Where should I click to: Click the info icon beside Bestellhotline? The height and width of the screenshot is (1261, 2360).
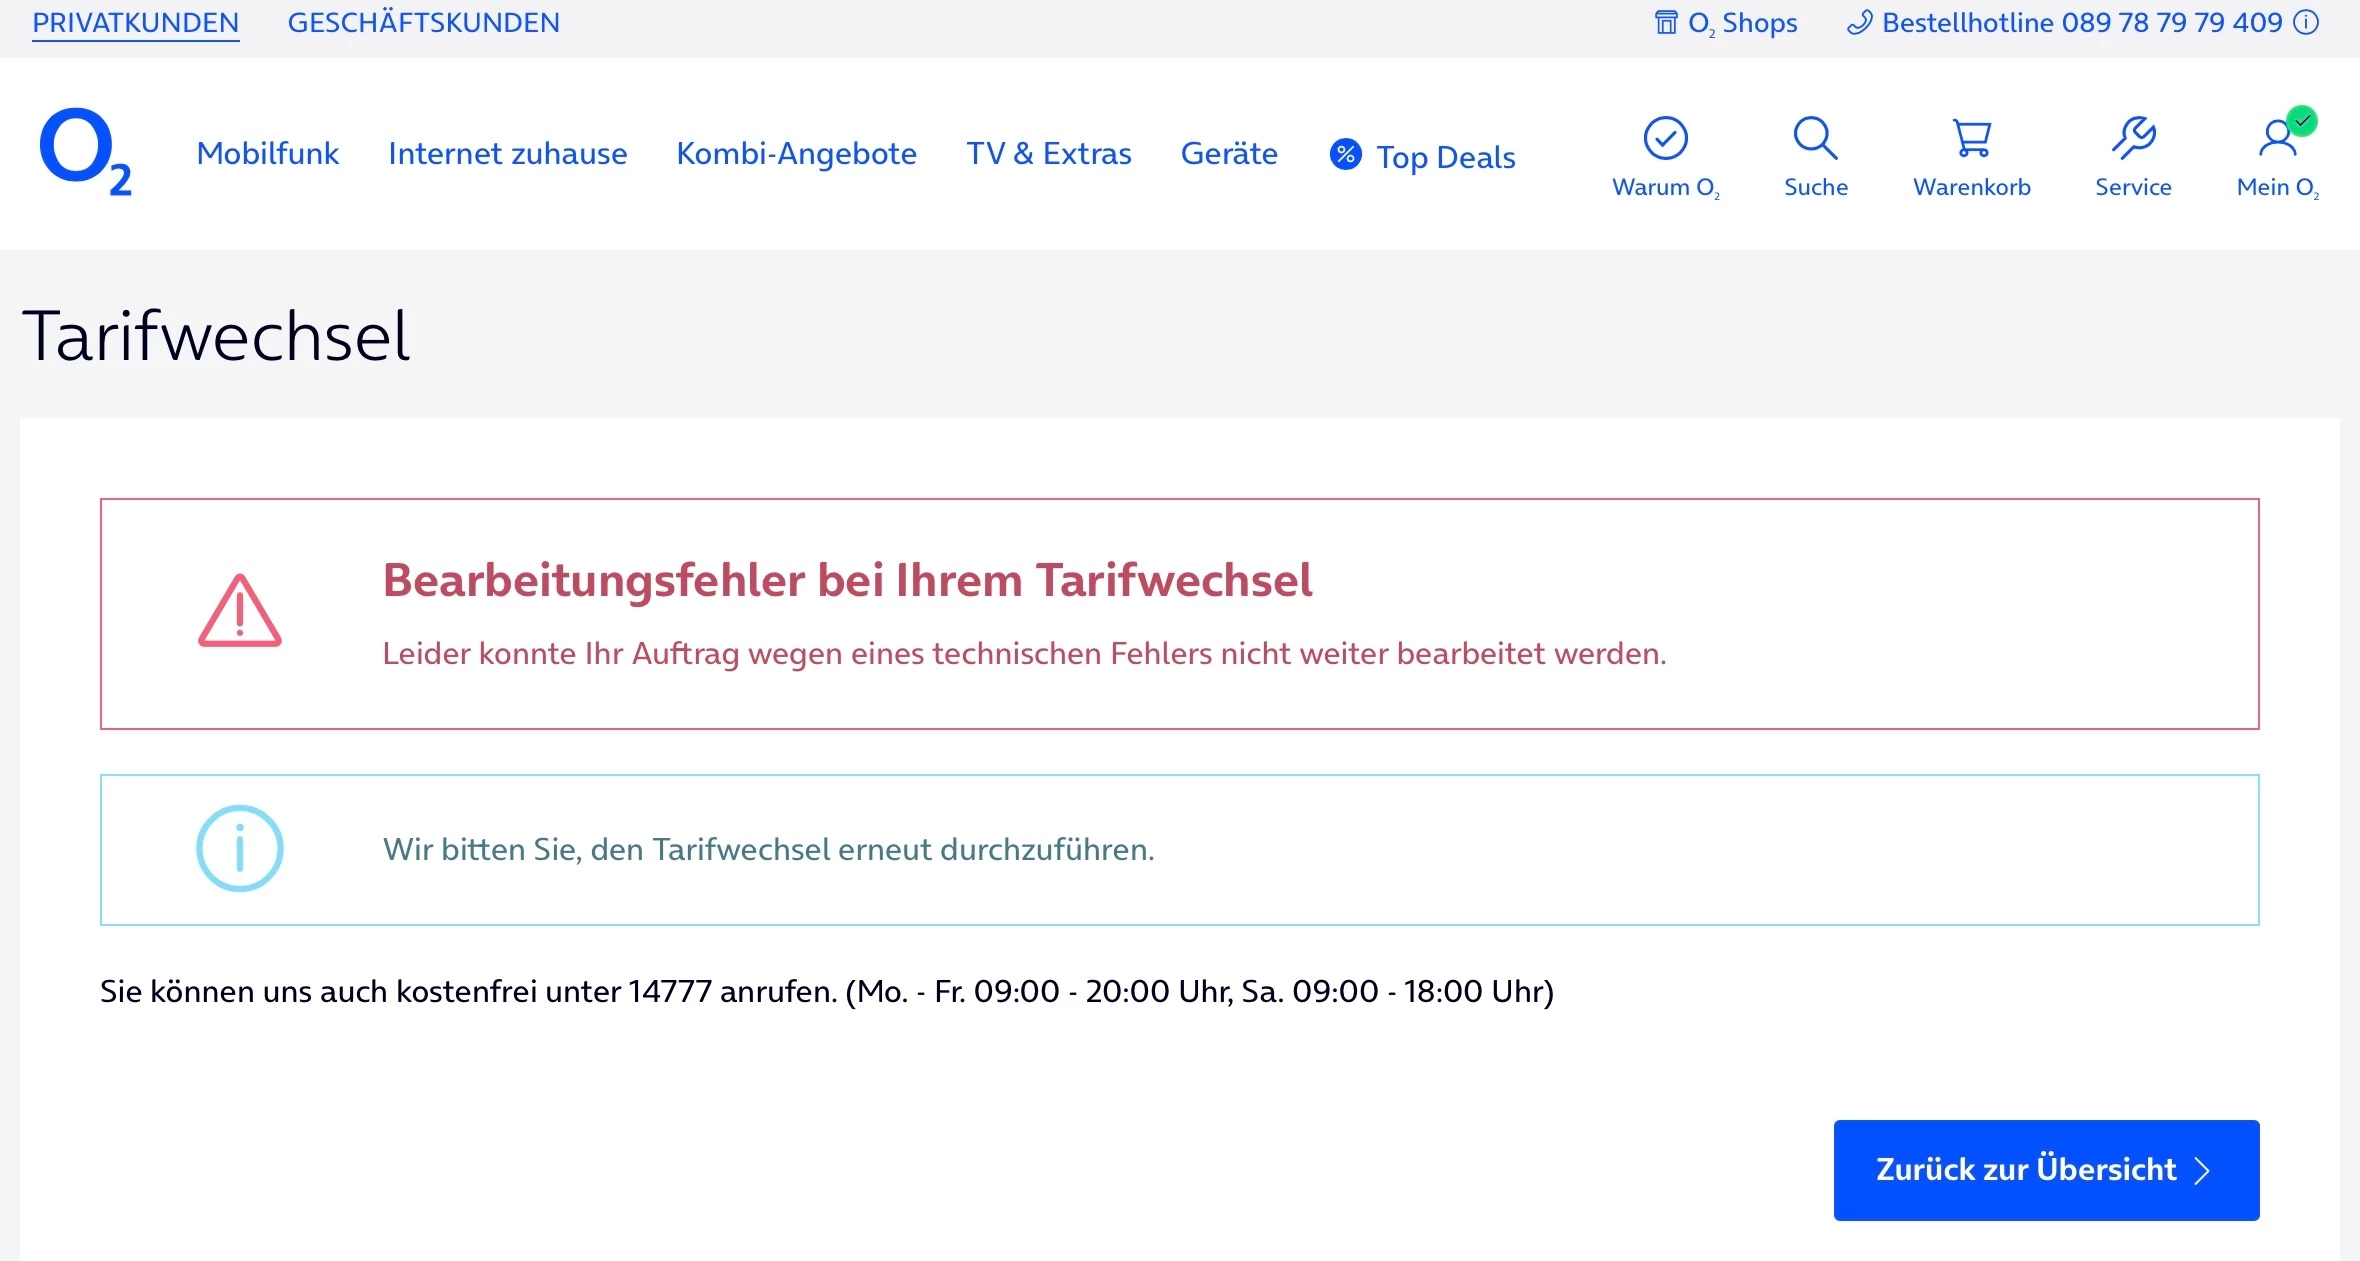[2306, 23]
